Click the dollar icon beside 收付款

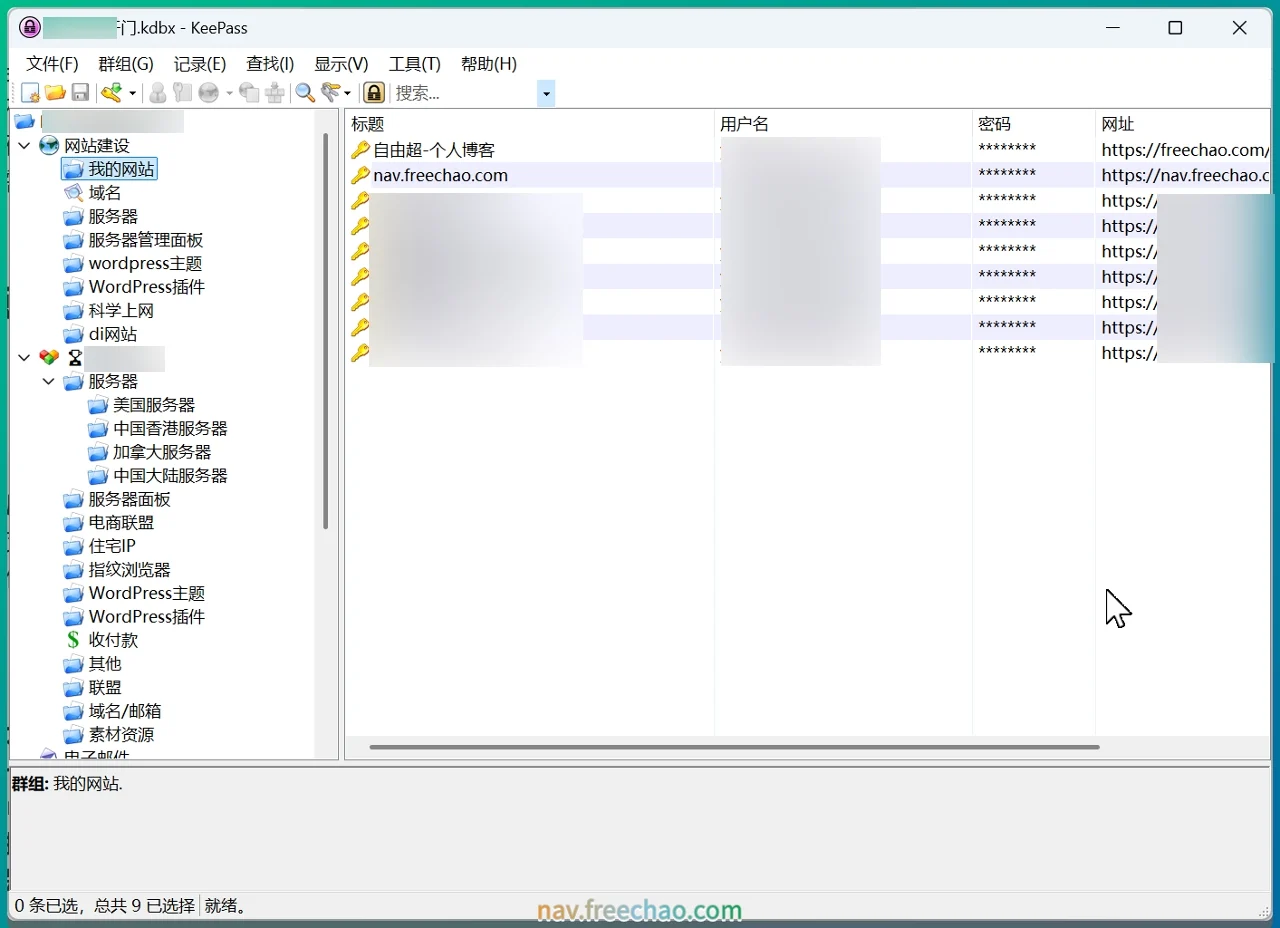click(x=73, y=640)
